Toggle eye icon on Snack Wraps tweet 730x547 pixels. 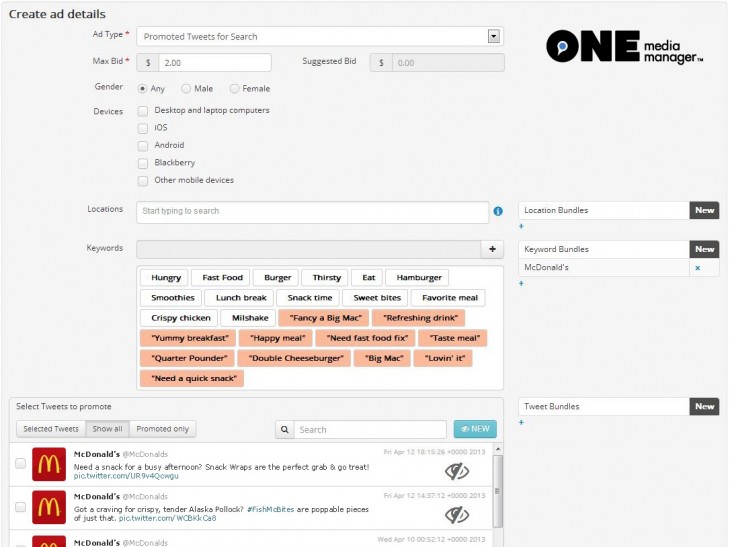pyautogui.click(x=457, y=471)
